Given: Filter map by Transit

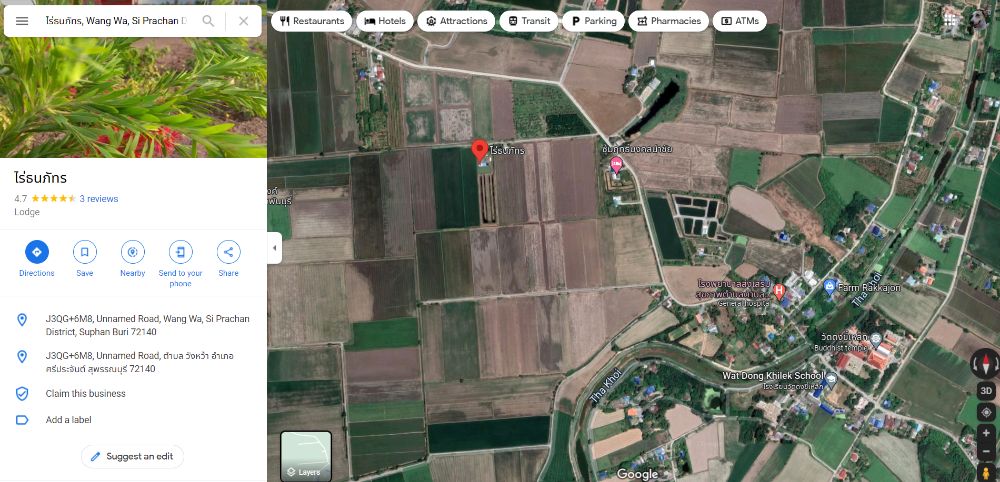Looking at the screenshot, I should (x=529, y=21).
